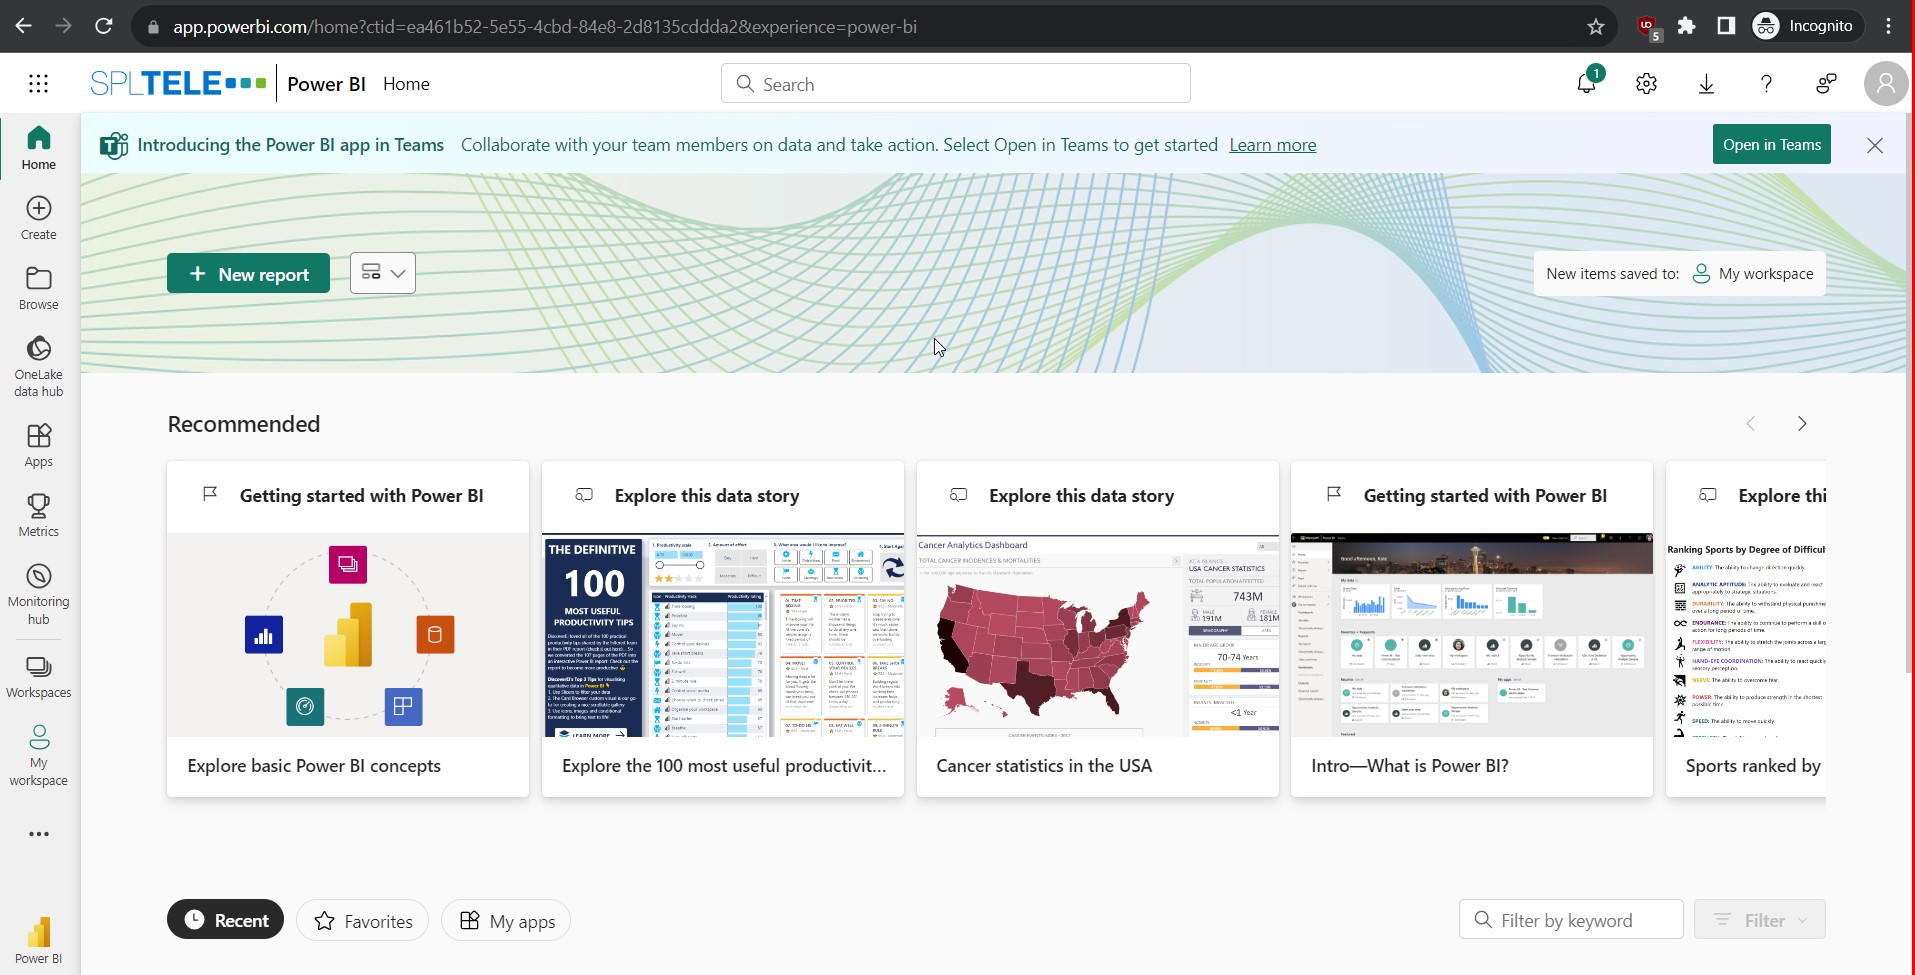Viewport: 1915px width, 975px height.
Task: Open Browse in the left navigation
Action: pyautogui.click(x=39, y=288)
